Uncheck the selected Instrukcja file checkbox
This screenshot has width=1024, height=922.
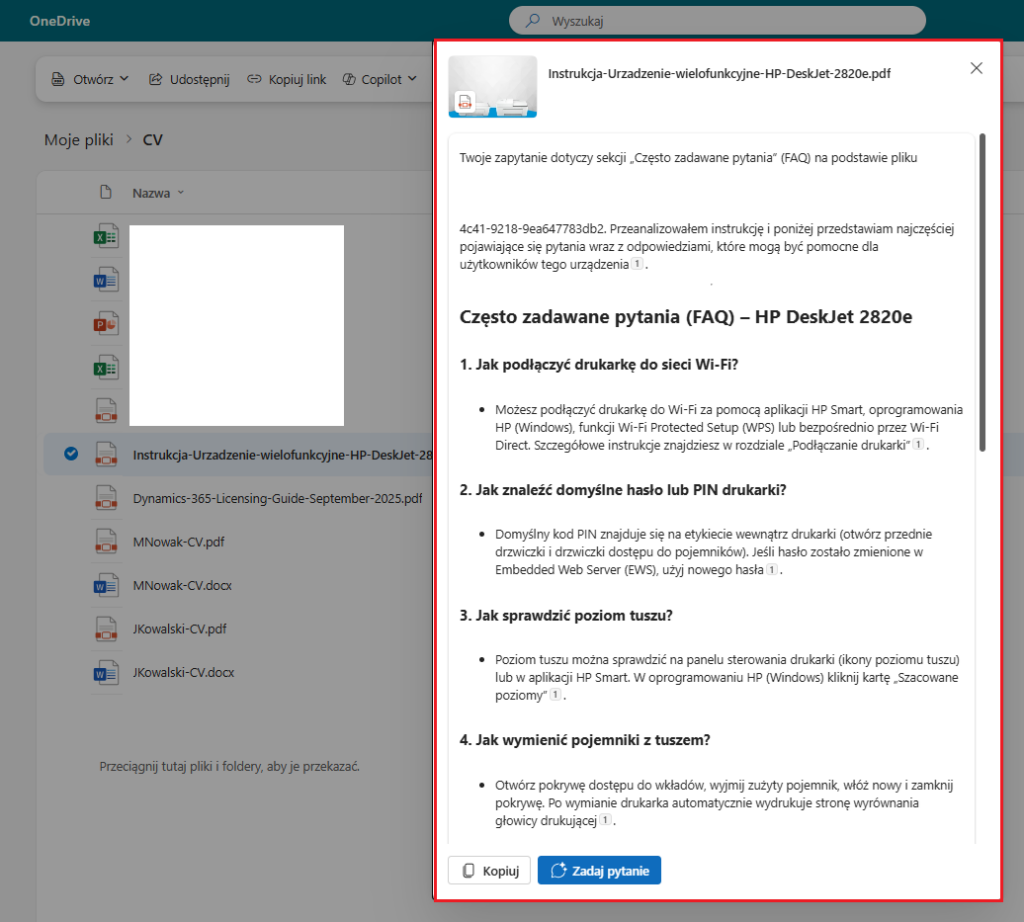click(x=70, y=454)
